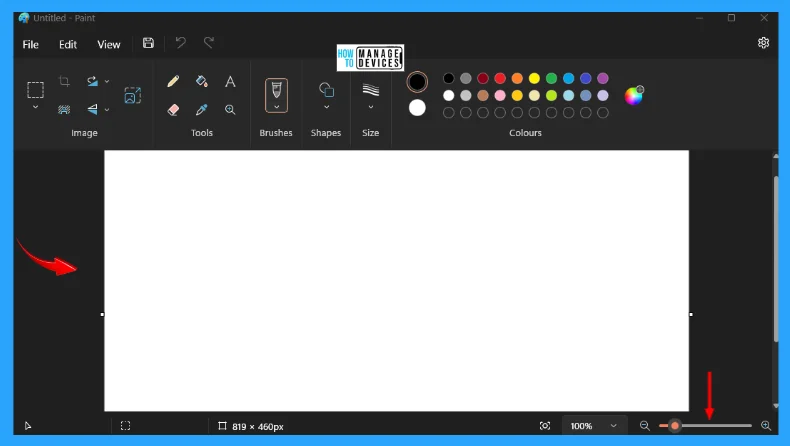The width and height of the screenshot is (790, 446).
Task: Expand the Shapes dropdown chevron
Action: [326, 107]
